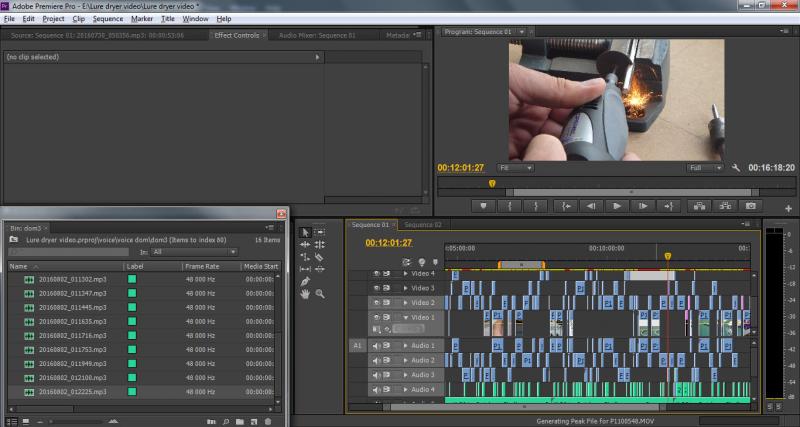800x427 pixels.
Task: Expand the Video 3 track
Action: click(406, 288)
